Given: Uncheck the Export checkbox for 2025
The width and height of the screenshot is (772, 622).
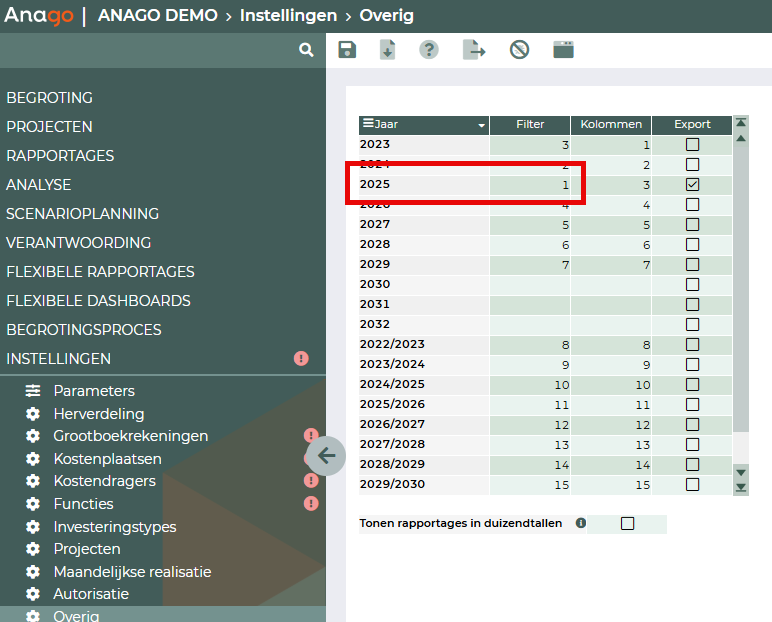Looking at the screenshot, I should (692, 185).
